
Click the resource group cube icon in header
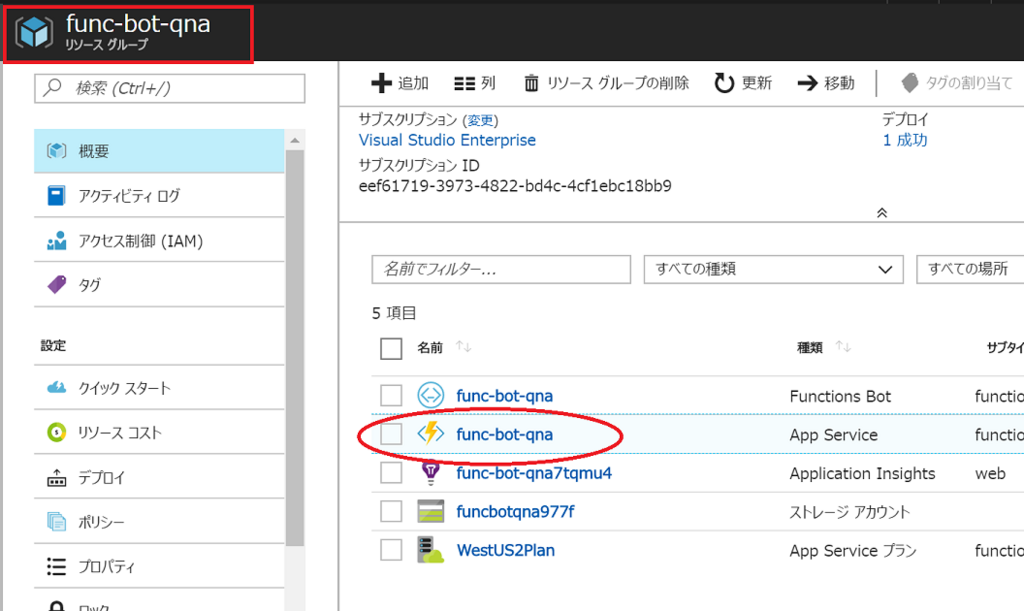(34, 32)
